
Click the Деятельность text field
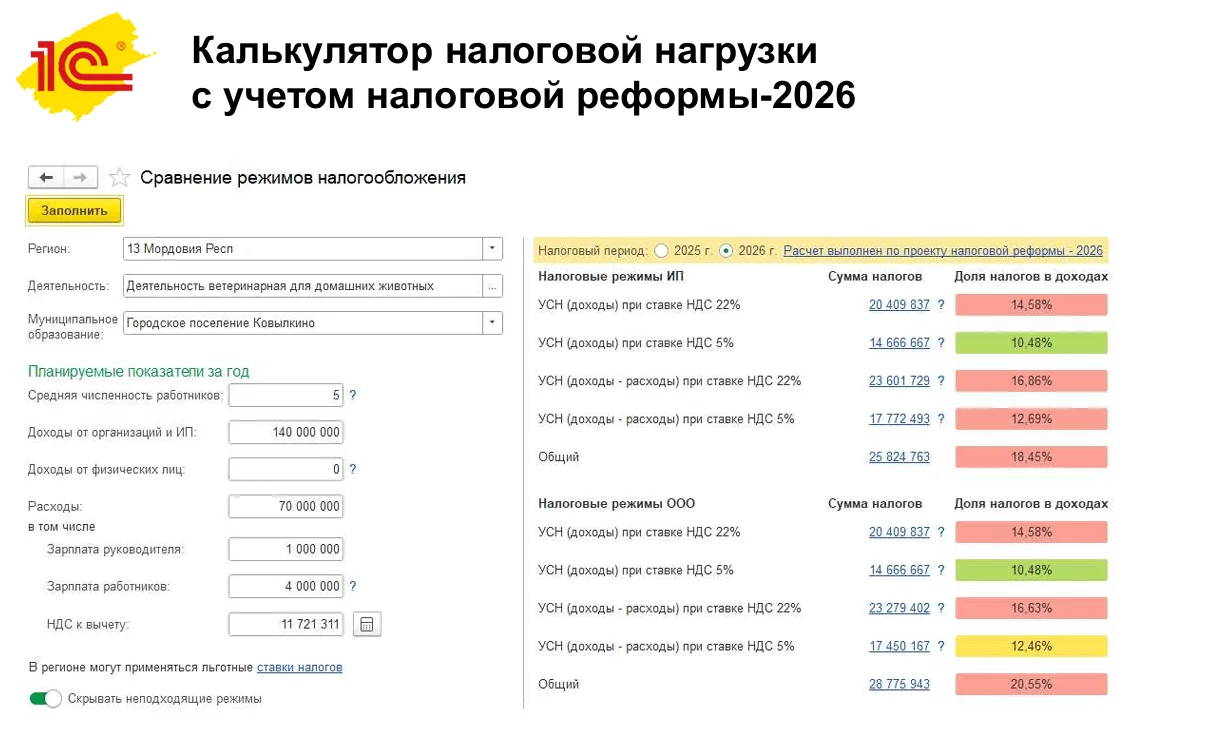point(302,286)
